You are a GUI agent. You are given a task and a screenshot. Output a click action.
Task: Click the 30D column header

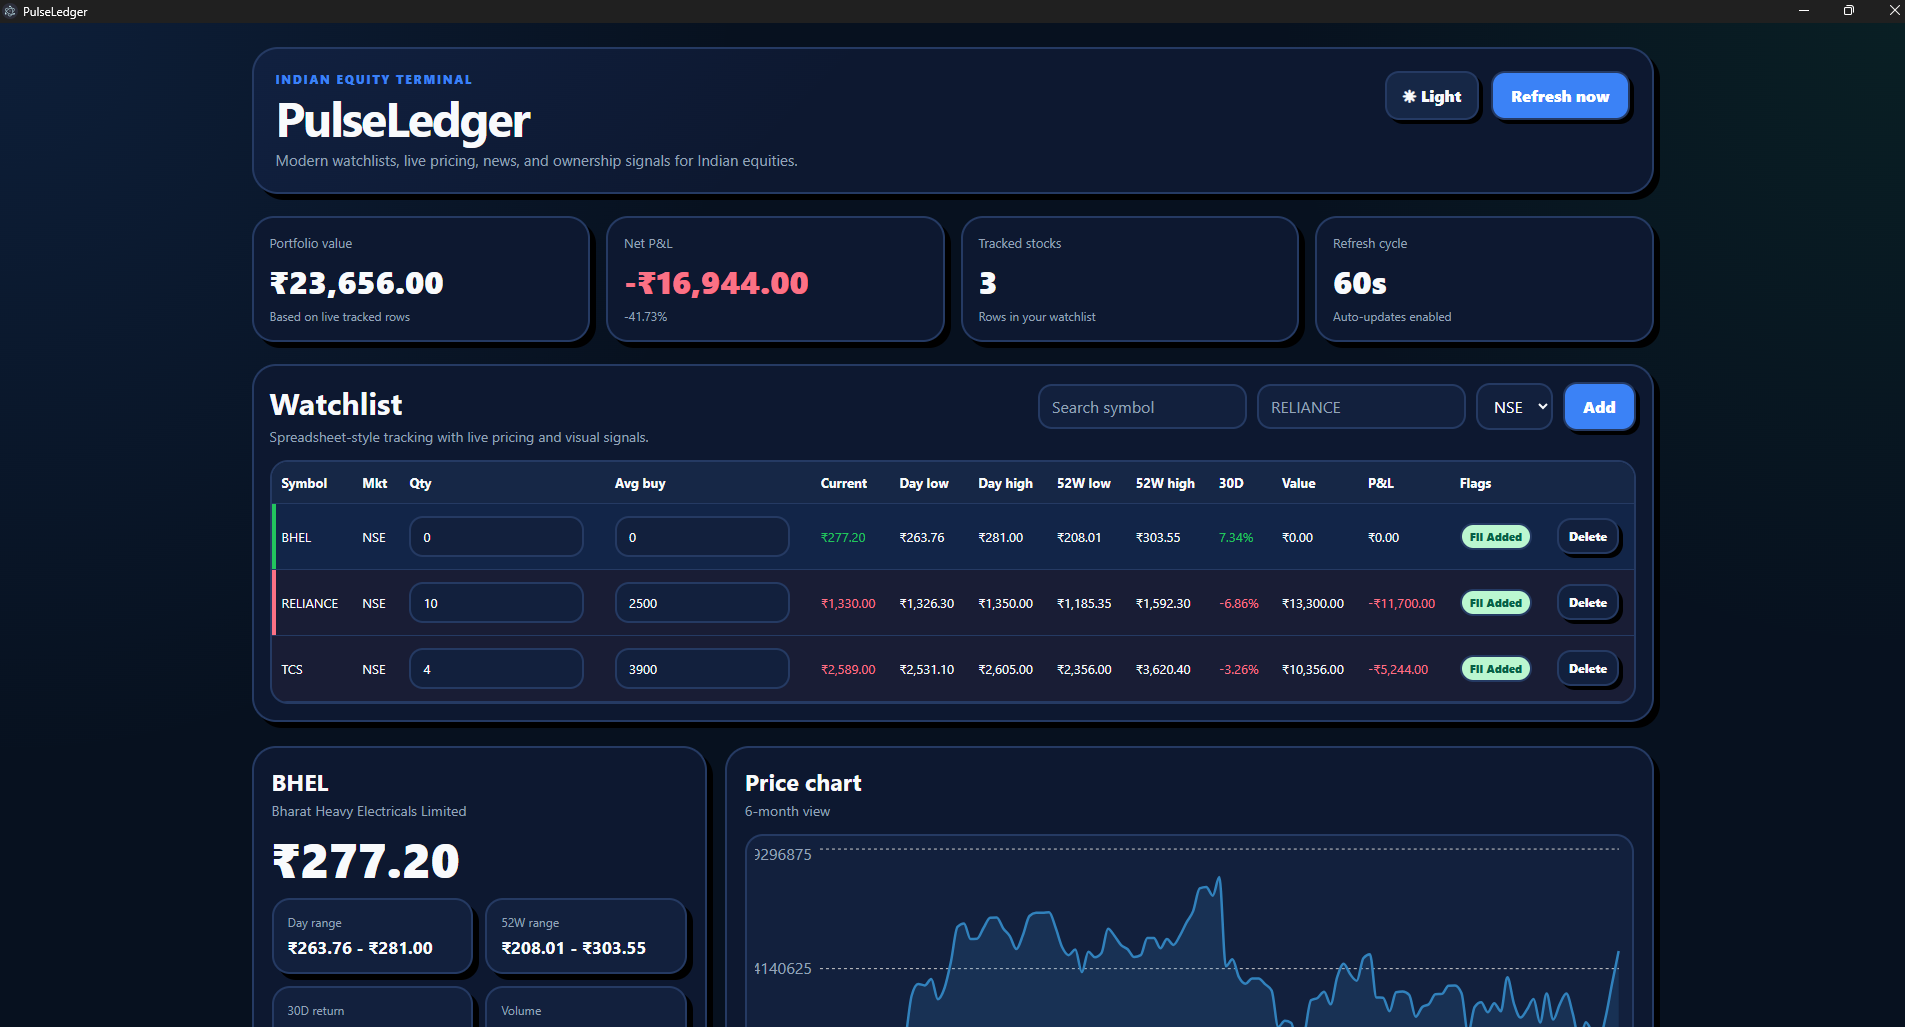[x=1230, y=483]
